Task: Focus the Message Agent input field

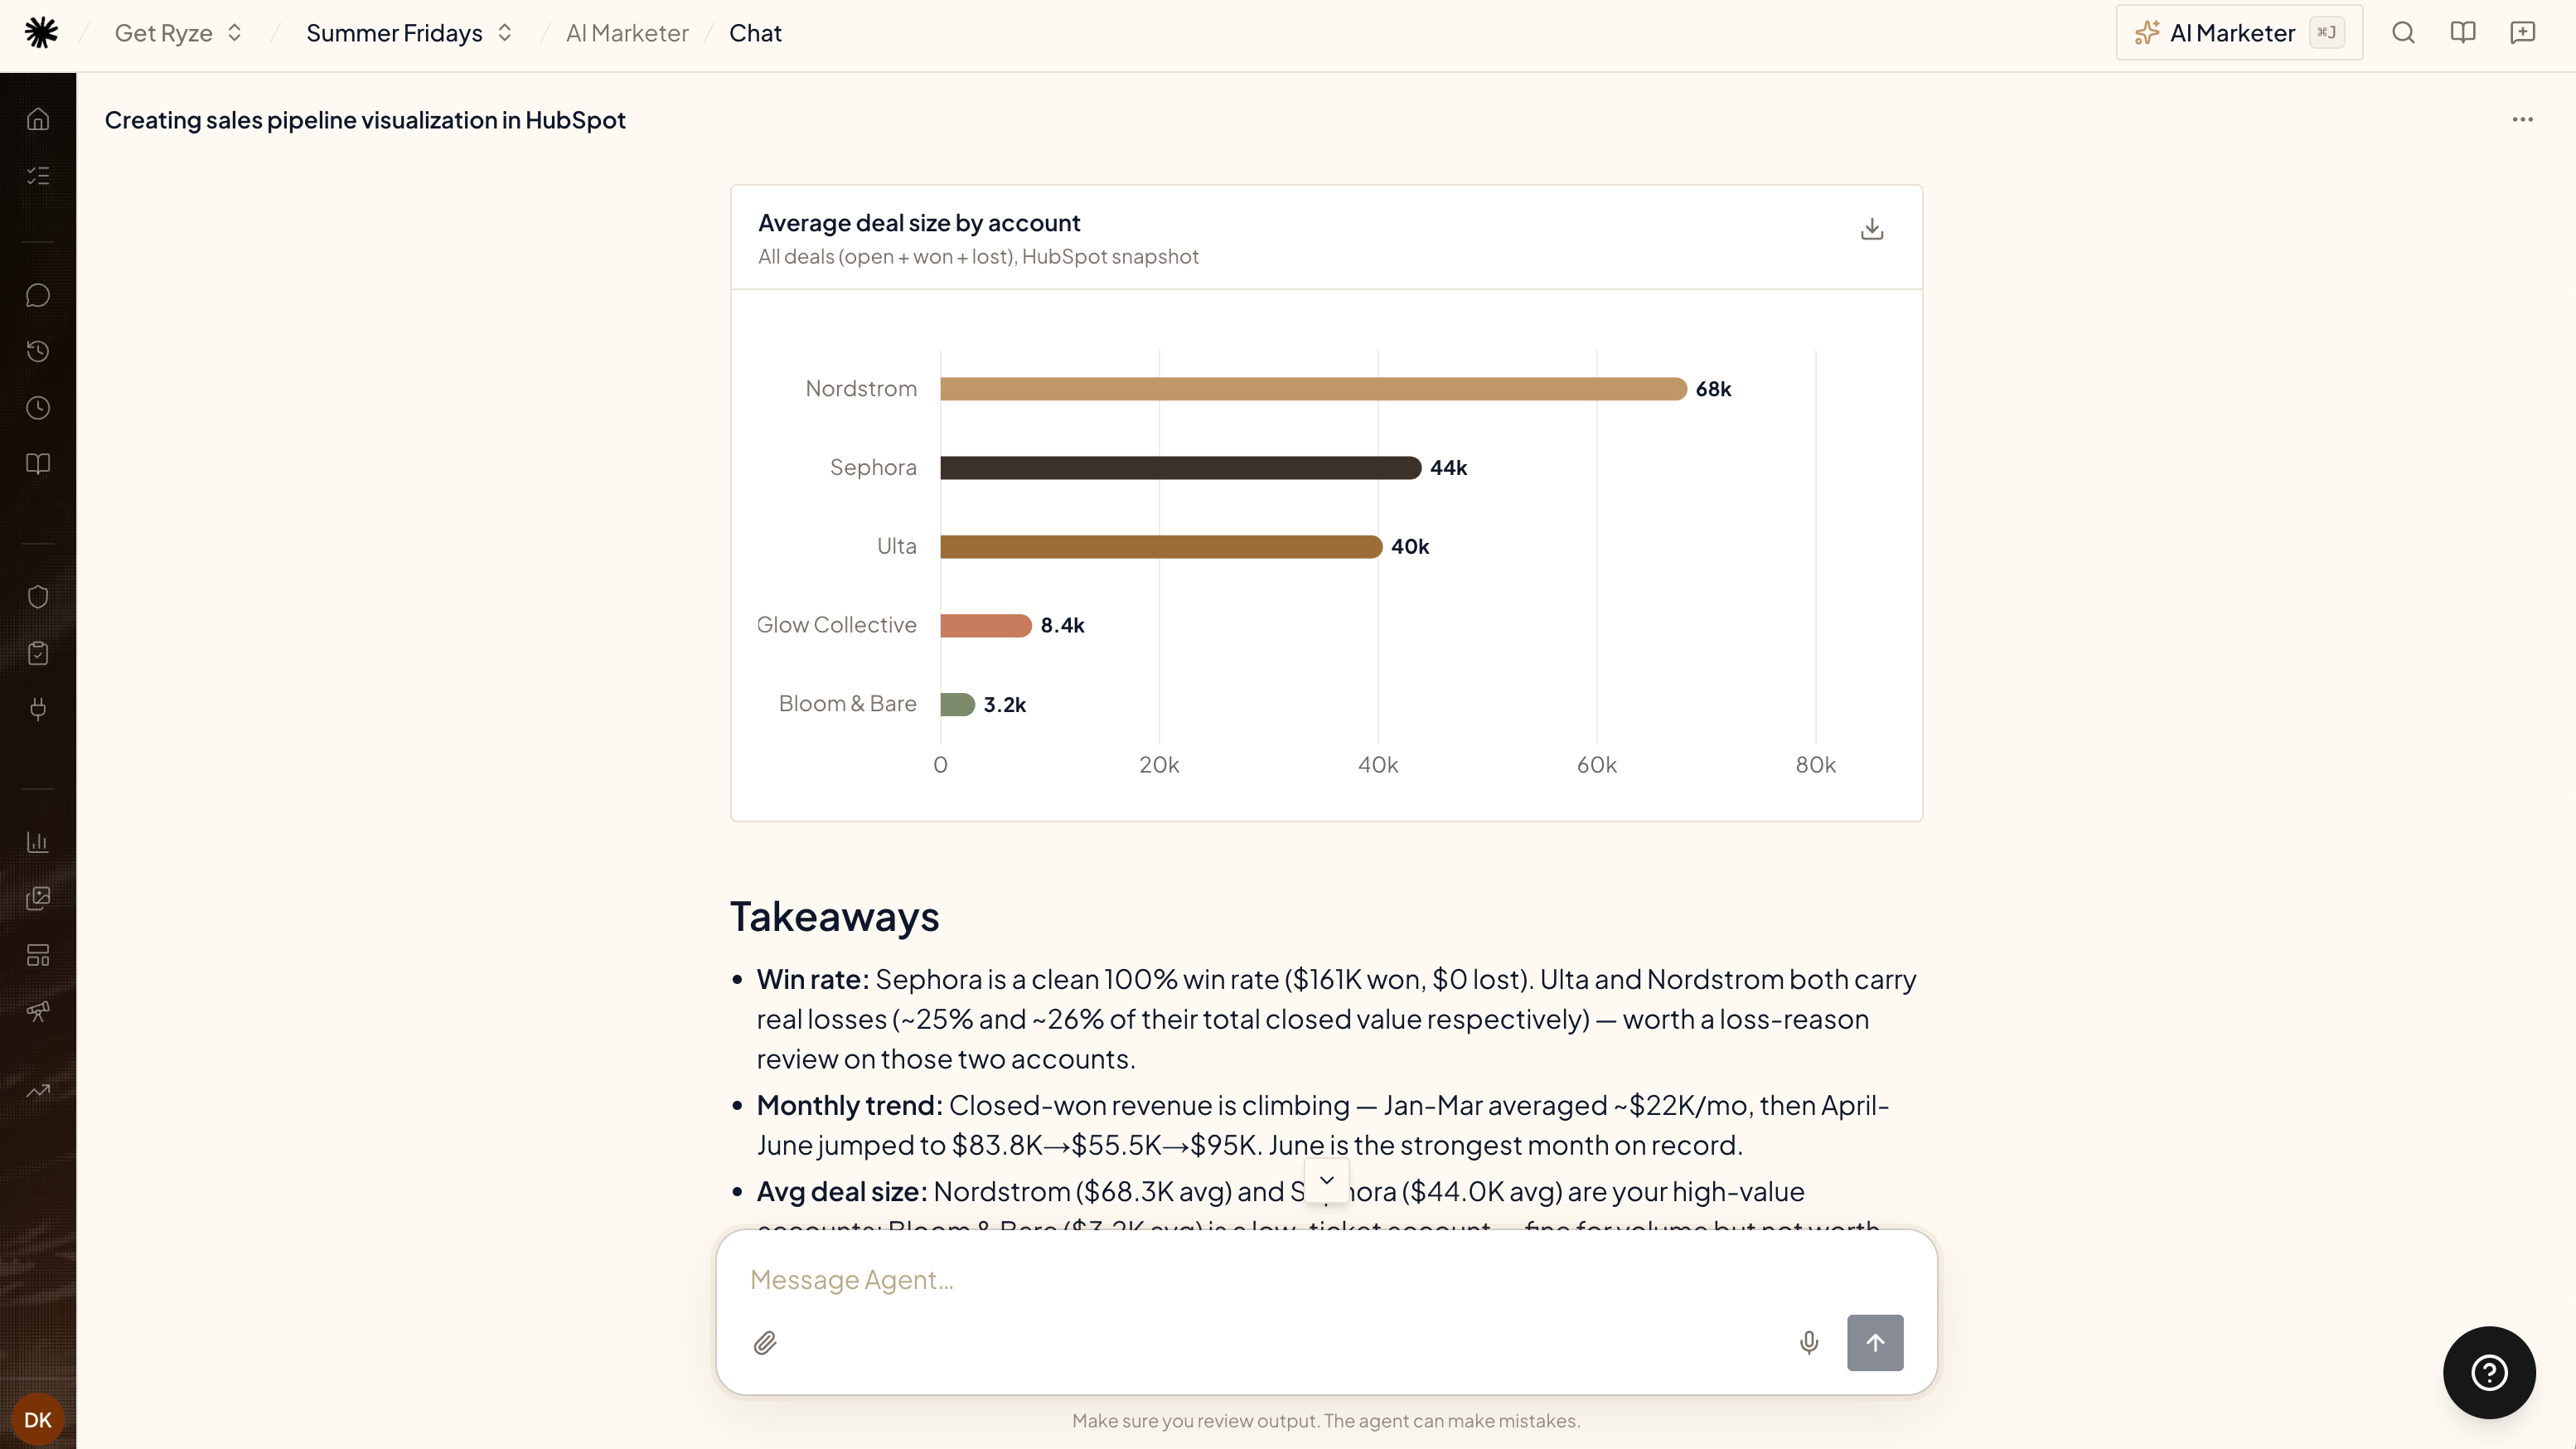Action: pos(1327,1280)
